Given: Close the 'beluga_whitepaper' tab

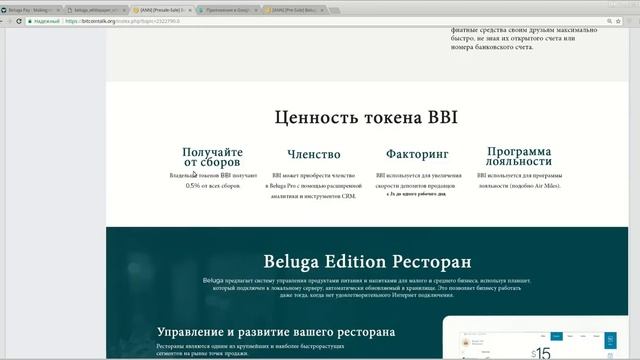Looking at the screenshot, I should pos(124,10).
